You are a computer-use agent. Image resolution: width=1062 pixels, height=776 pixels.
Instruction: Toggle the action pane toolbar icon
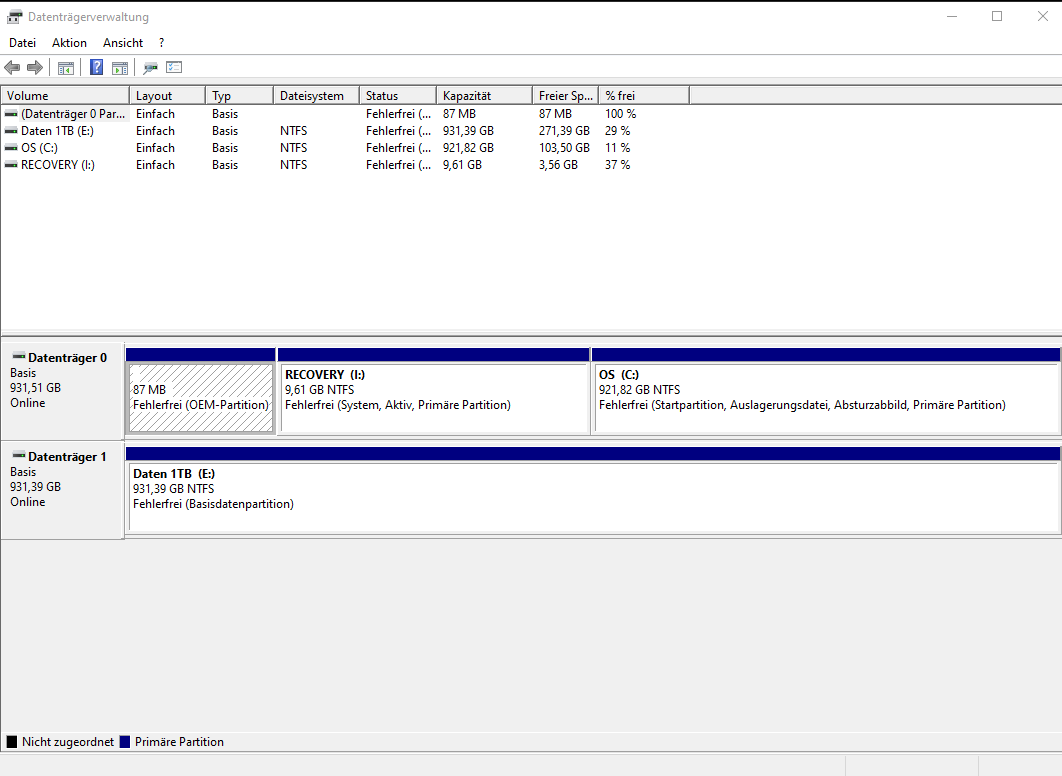point(120,68)
